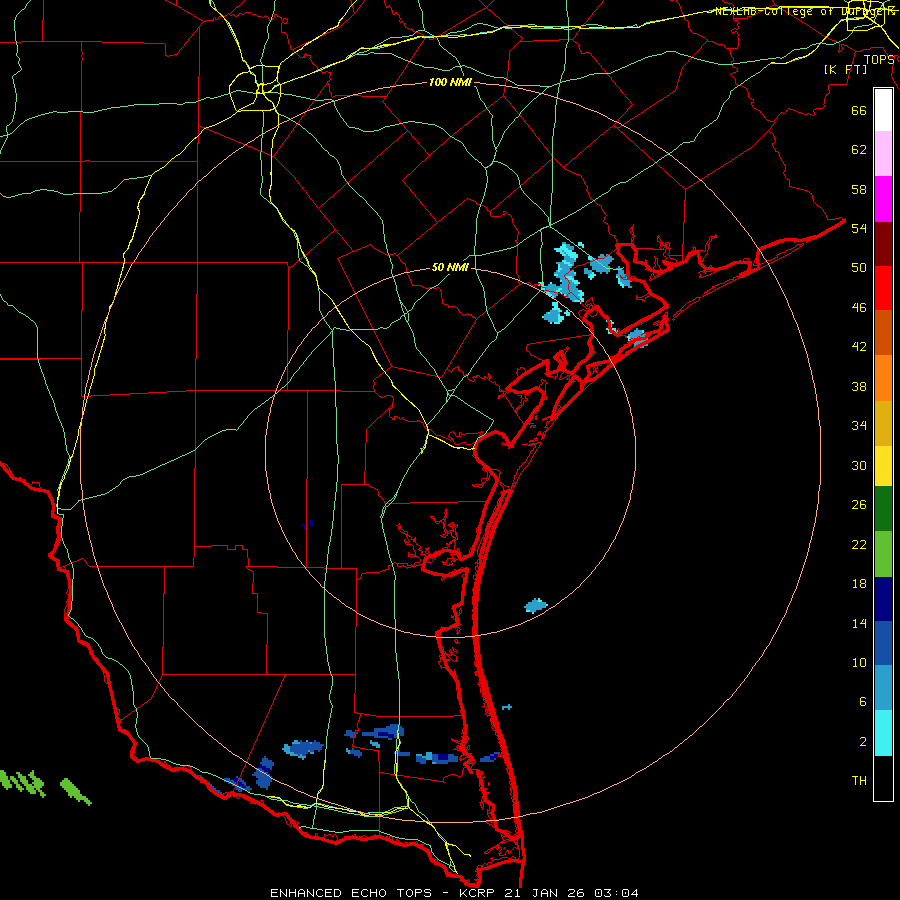Click the gold legend swatch
Screen dimensions: 900x900
pos(883,423)
